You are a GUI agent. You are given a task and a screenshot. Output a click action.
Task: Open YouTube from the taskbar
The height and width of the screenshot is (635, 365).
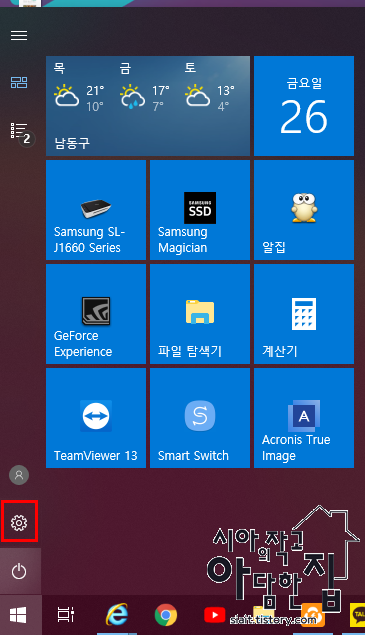coord(215,615)
